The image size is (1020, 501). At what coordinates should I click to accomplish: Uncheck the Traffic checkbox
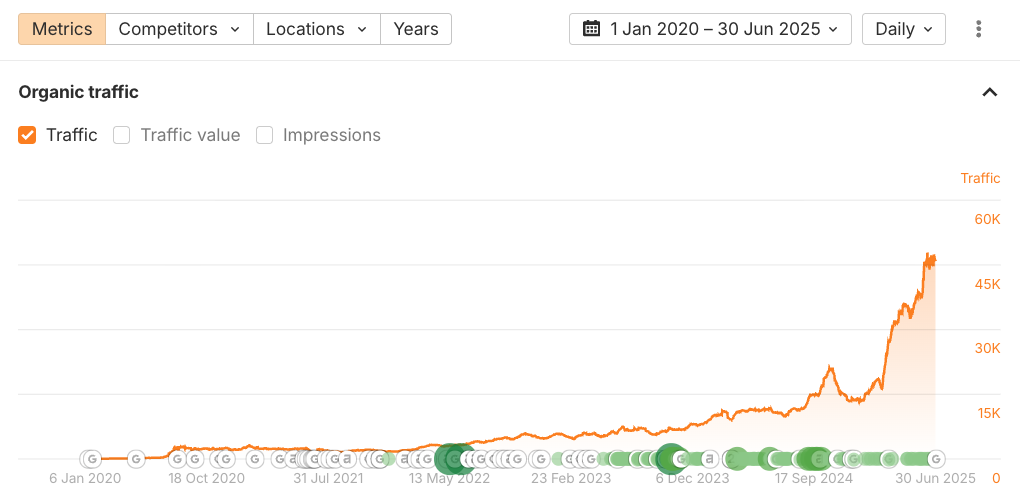[27, 135]
